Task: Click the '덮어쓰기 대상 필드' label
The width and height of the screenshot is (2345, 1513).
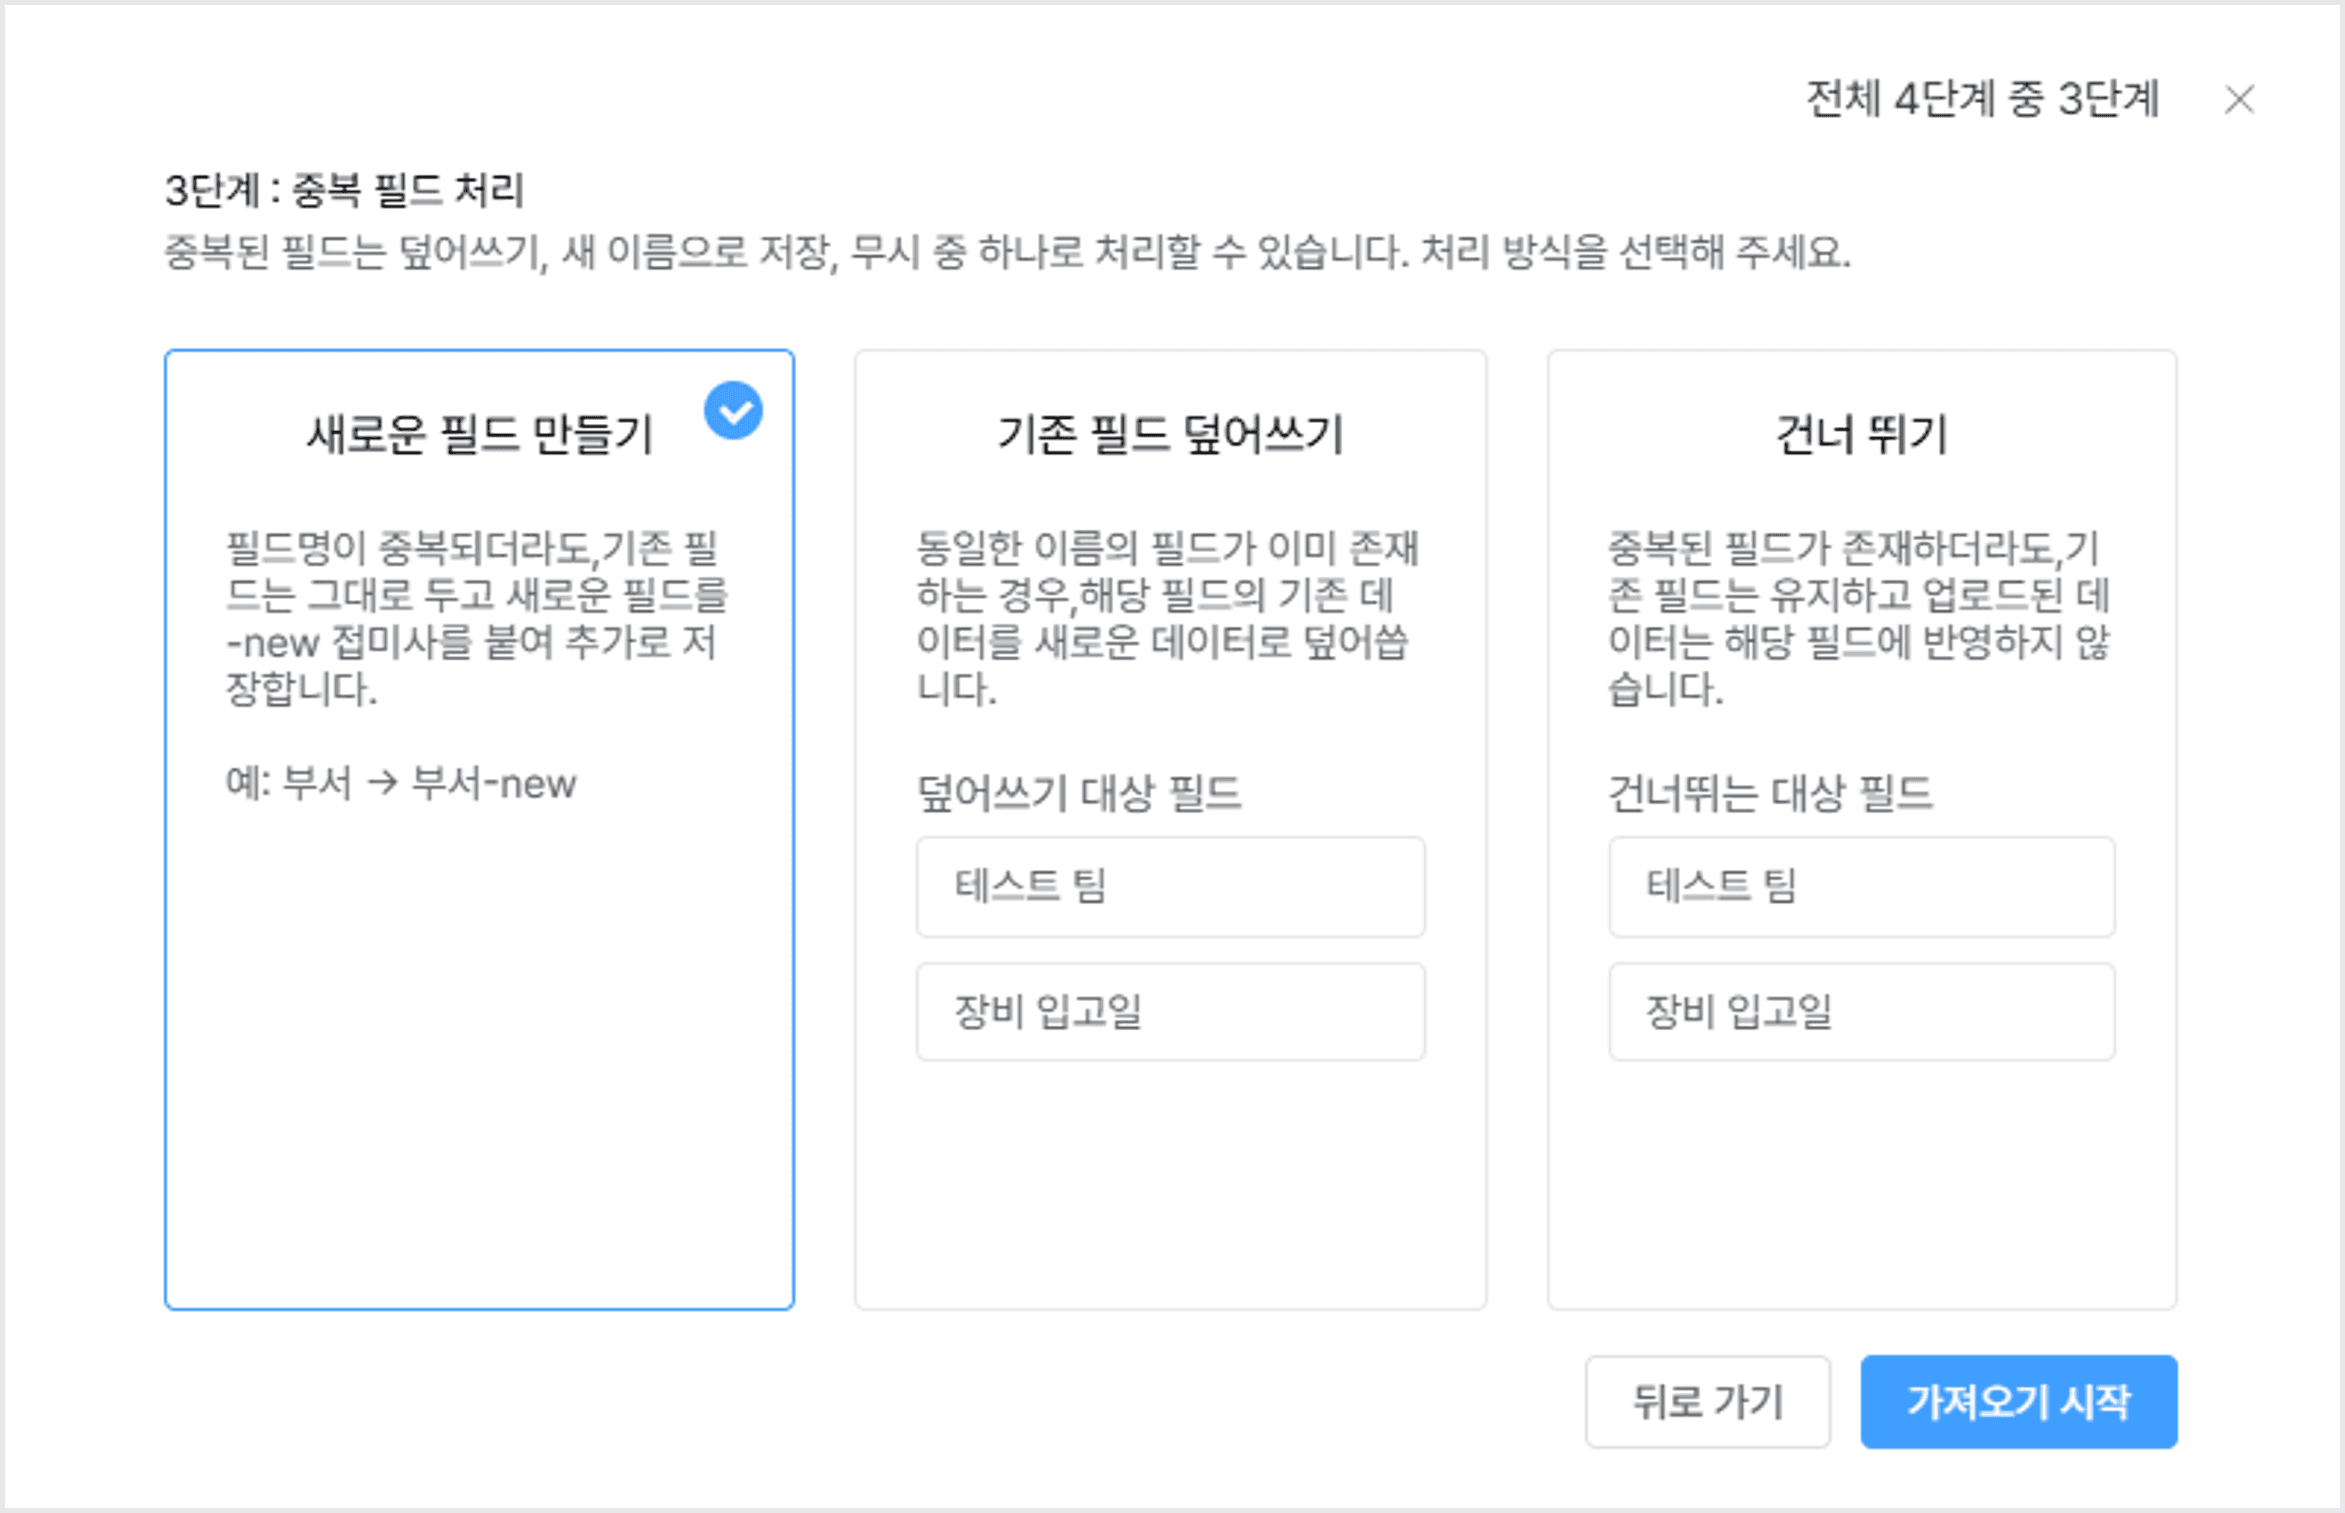Action: tap(1078, 793)
